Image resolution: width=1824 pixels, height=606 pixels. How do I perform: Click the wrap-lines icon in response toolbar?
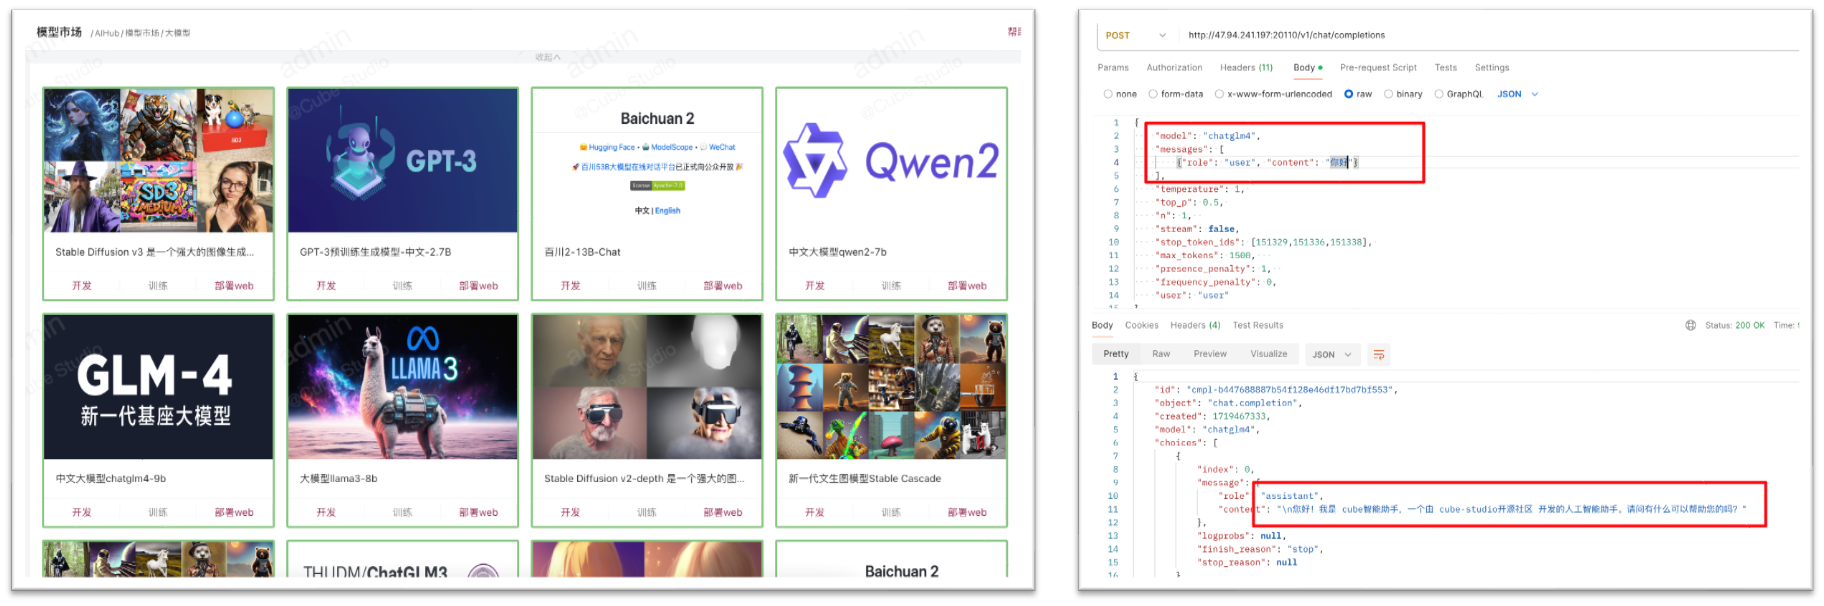tap(1379, 355)
